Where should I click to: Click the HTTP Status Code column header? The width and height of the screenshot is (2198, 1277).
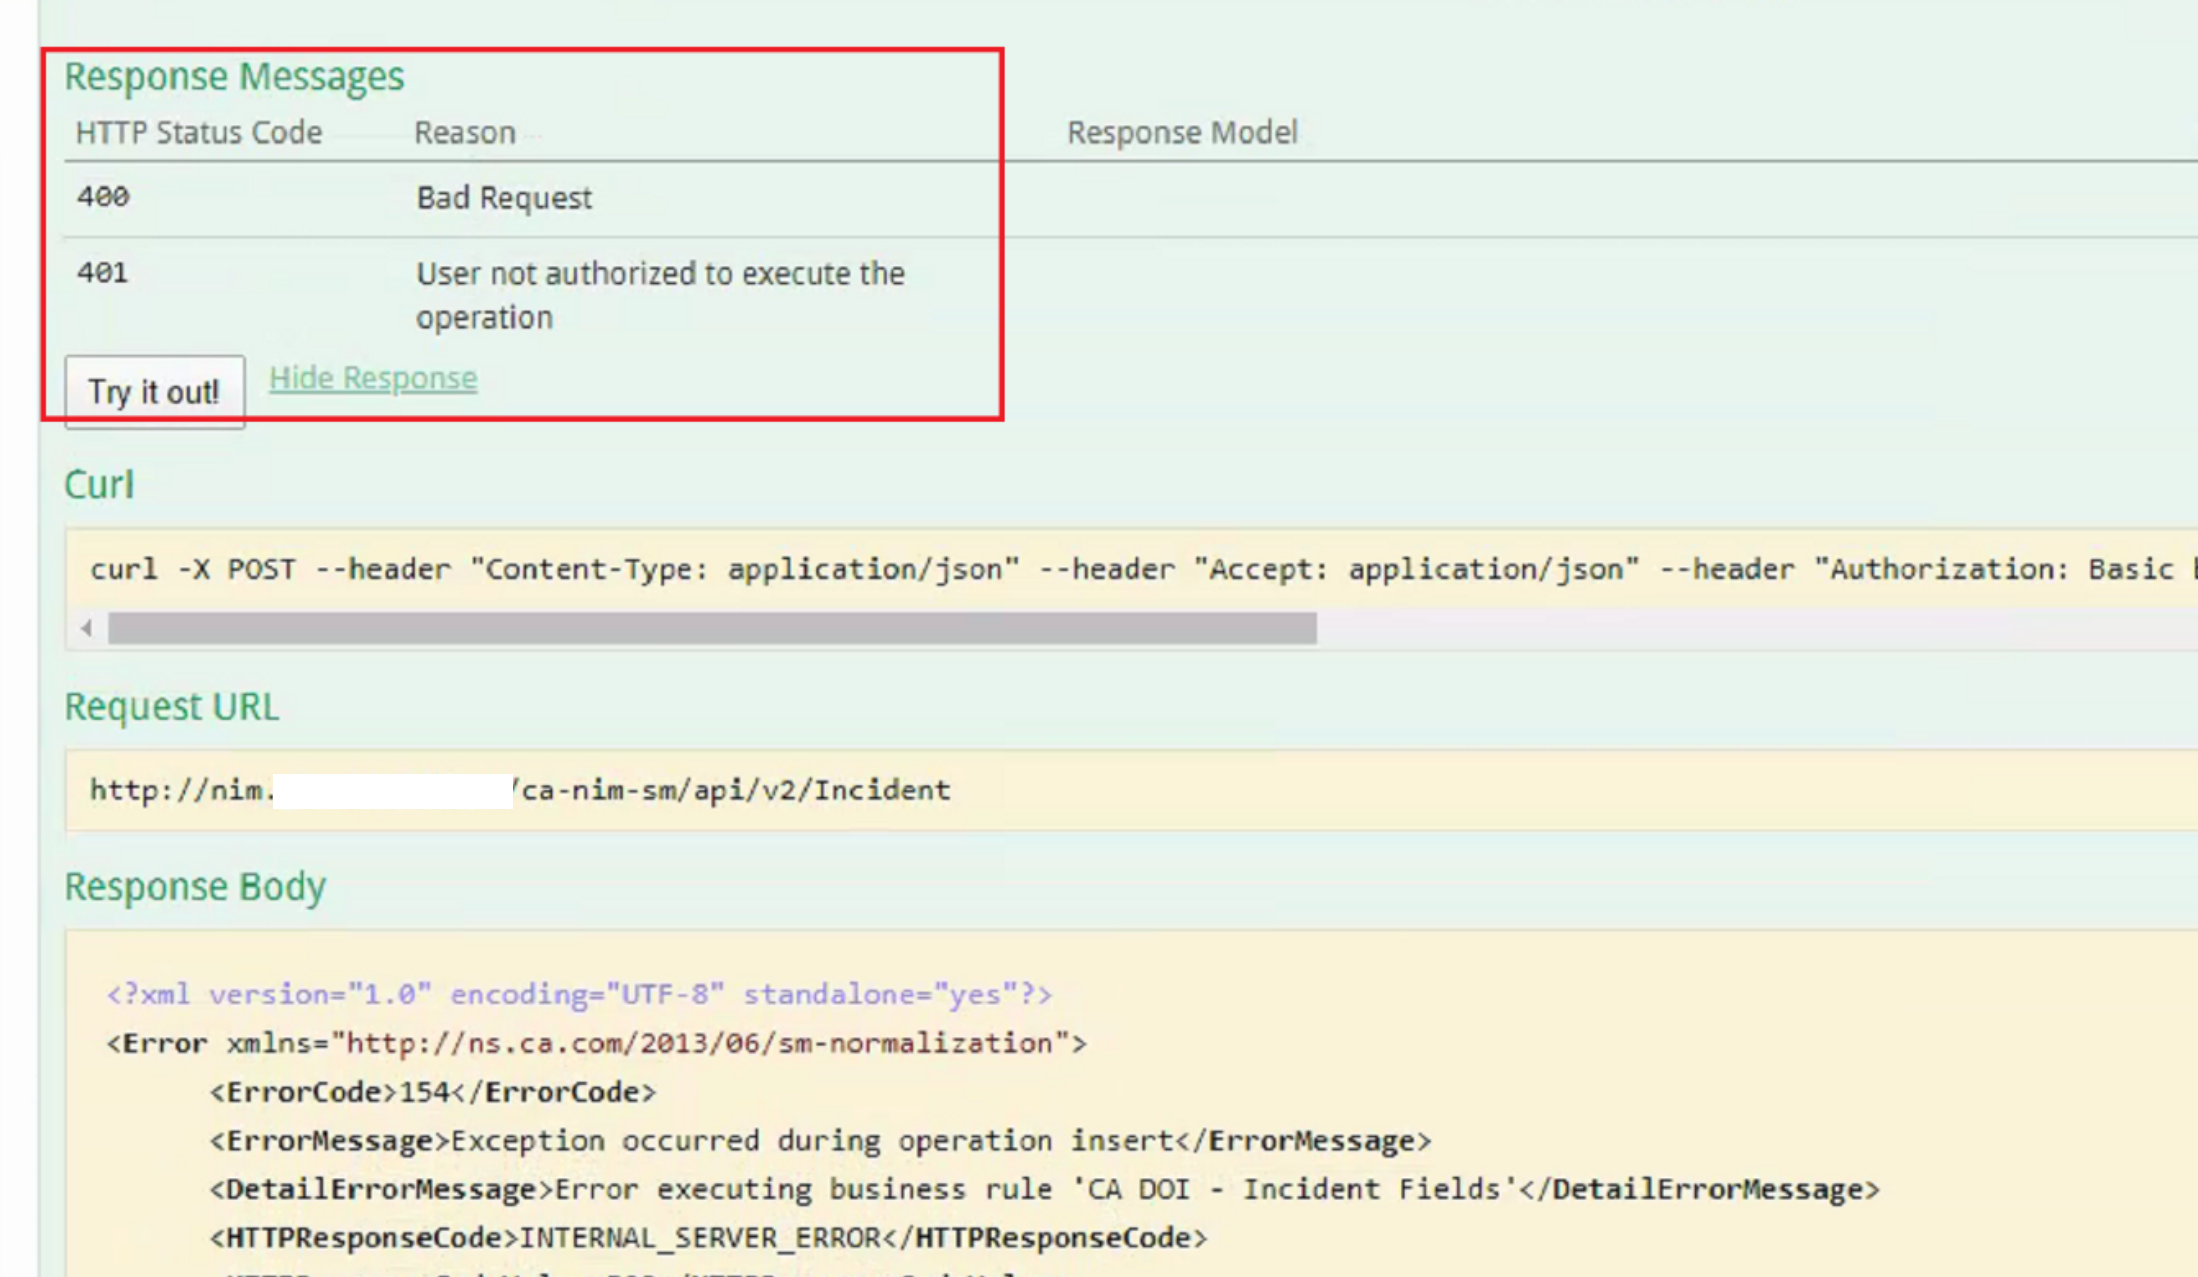pos(199,132)
